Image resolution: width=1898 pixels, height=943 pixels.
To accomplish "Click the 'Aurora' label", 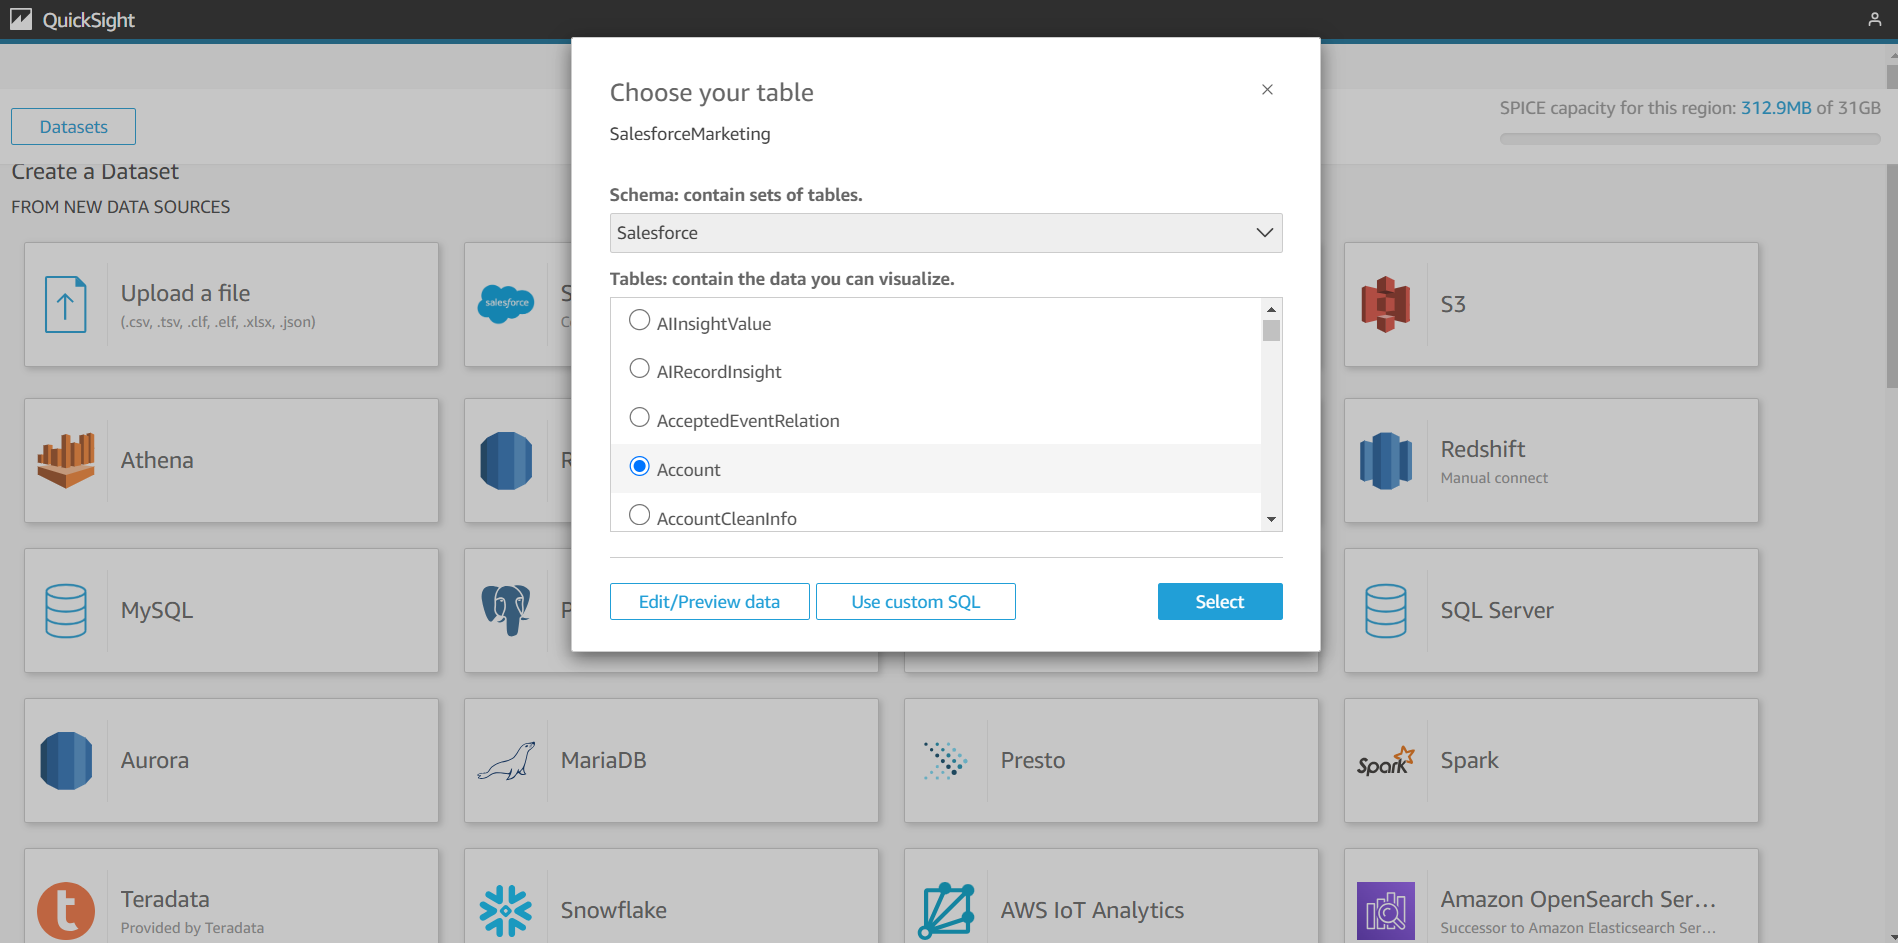I will tap(154, 760).
